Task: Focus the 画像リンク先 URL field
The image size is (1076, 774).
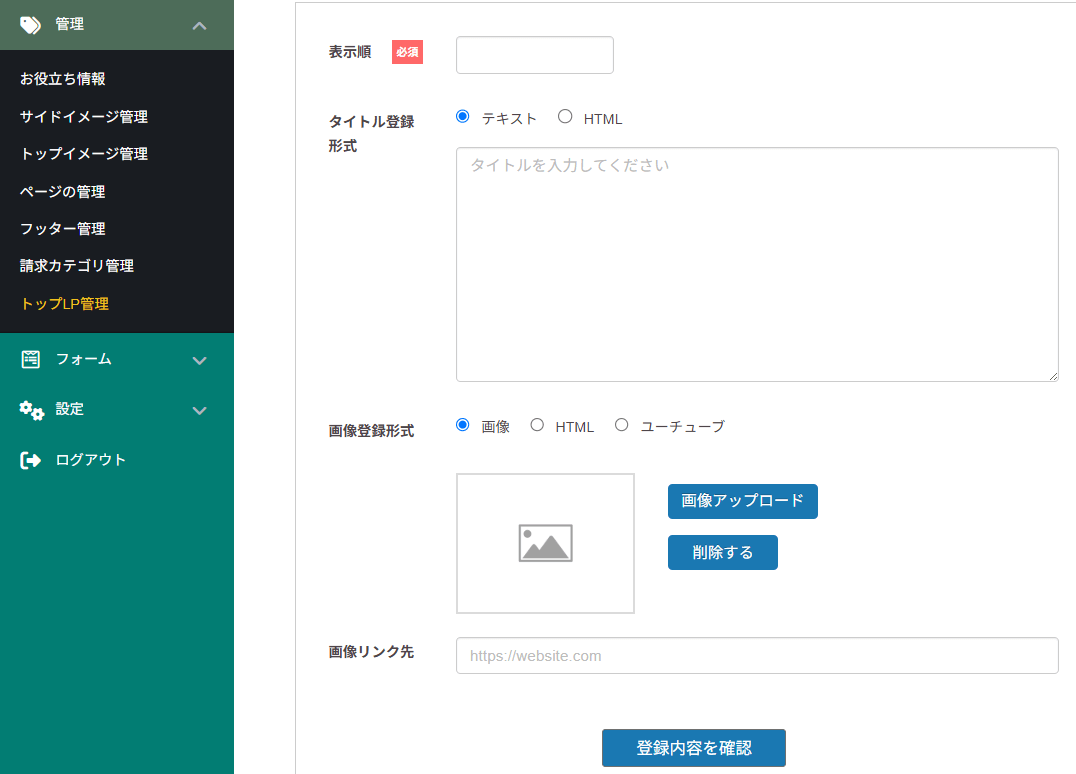Action: click(757, 655)
